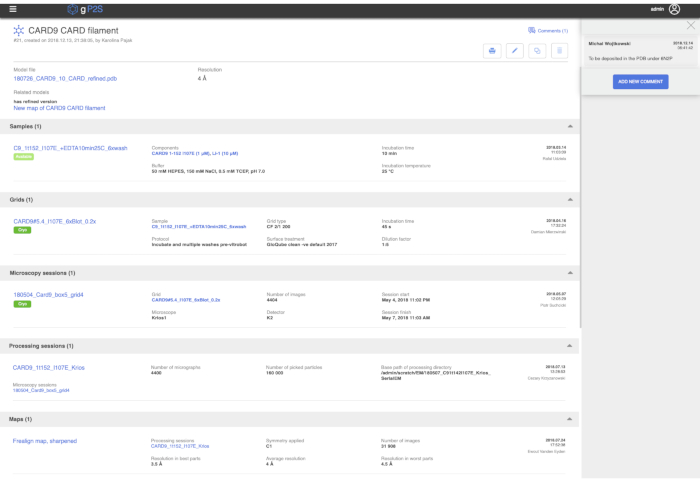Click the pencil edit icon
The width and height of the screenshot is (700, 482).
pyautogui.click(x=514, y=50)
